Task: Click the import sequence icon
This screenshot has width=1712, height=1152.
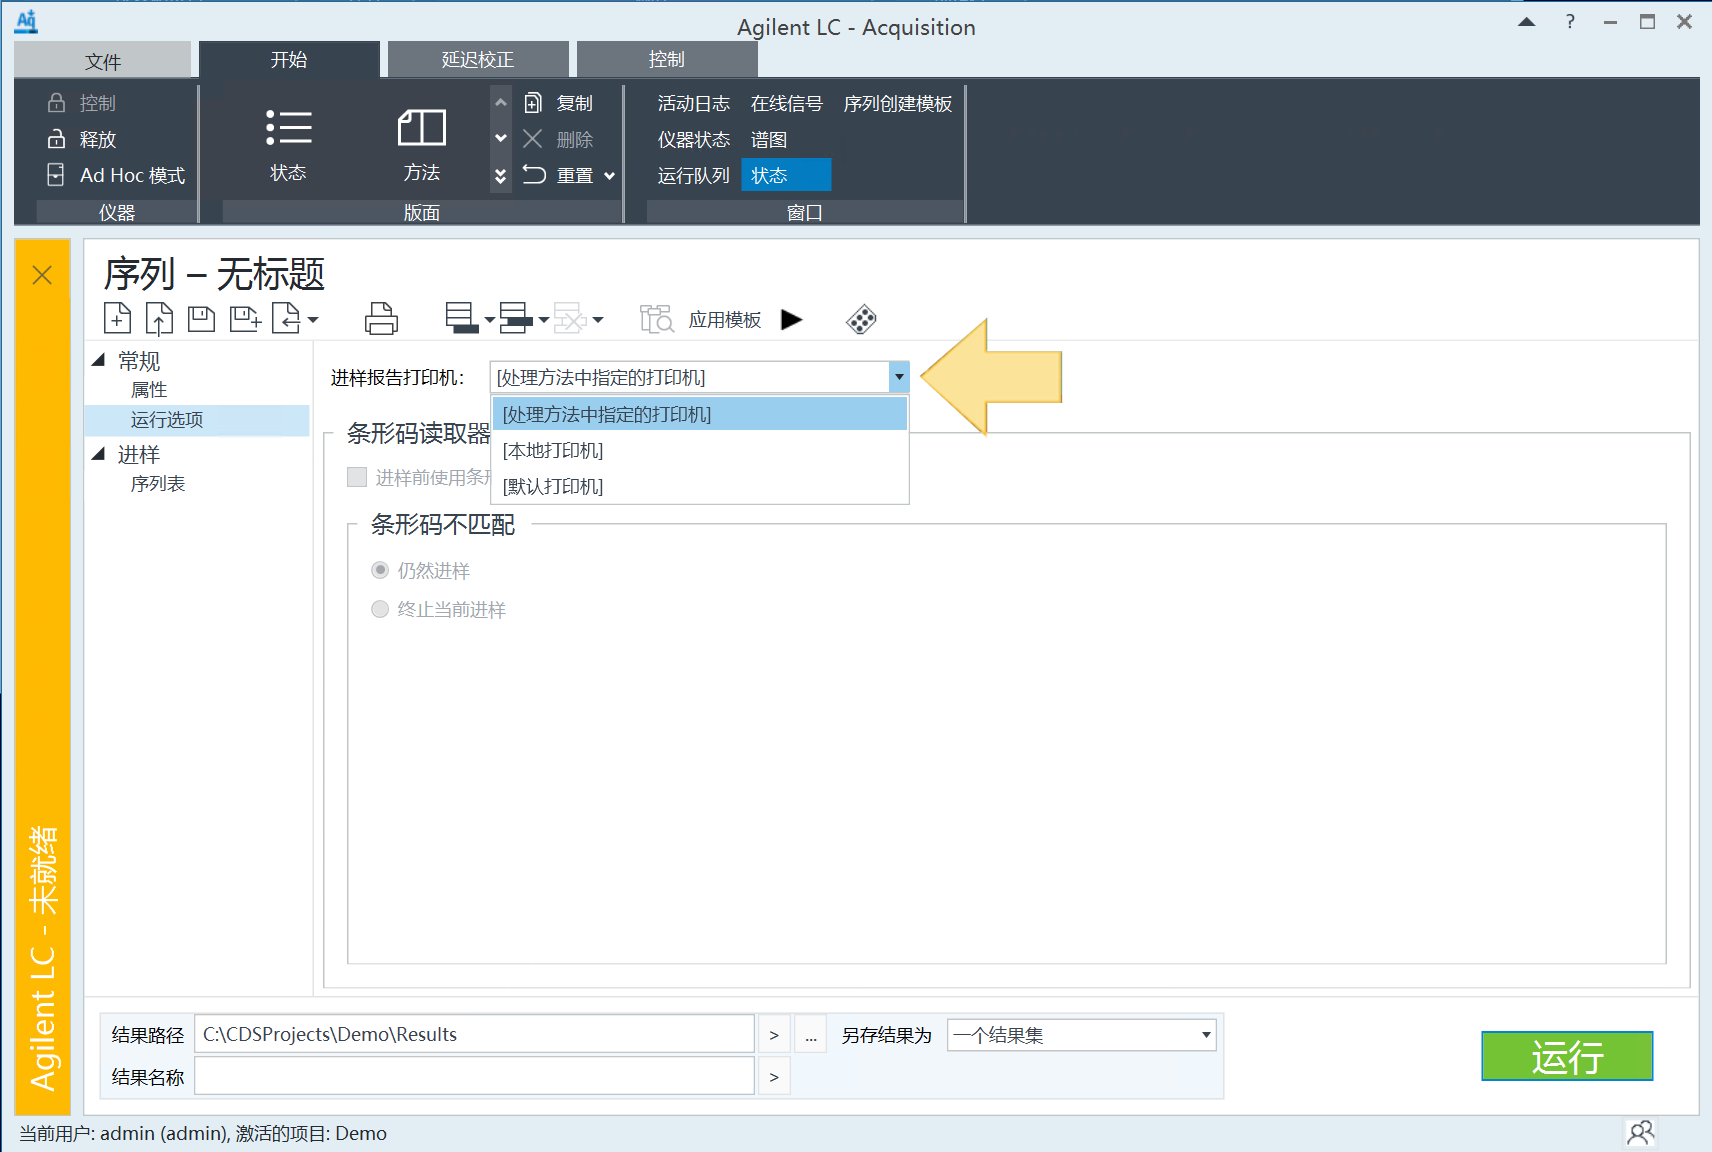Action: tap(286, 319)
